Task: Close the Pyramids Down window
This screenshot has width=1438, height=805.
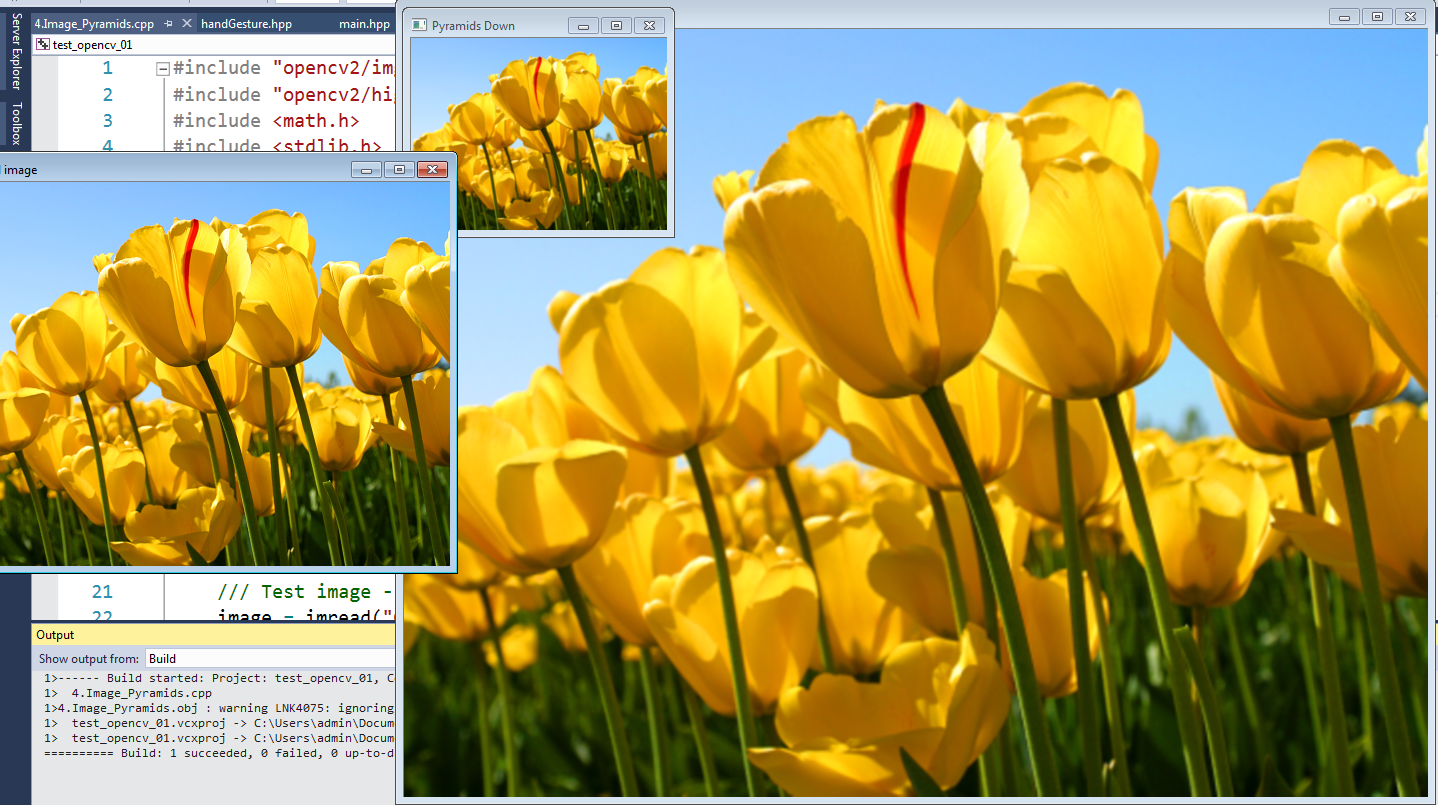Action: coord(649,25)
